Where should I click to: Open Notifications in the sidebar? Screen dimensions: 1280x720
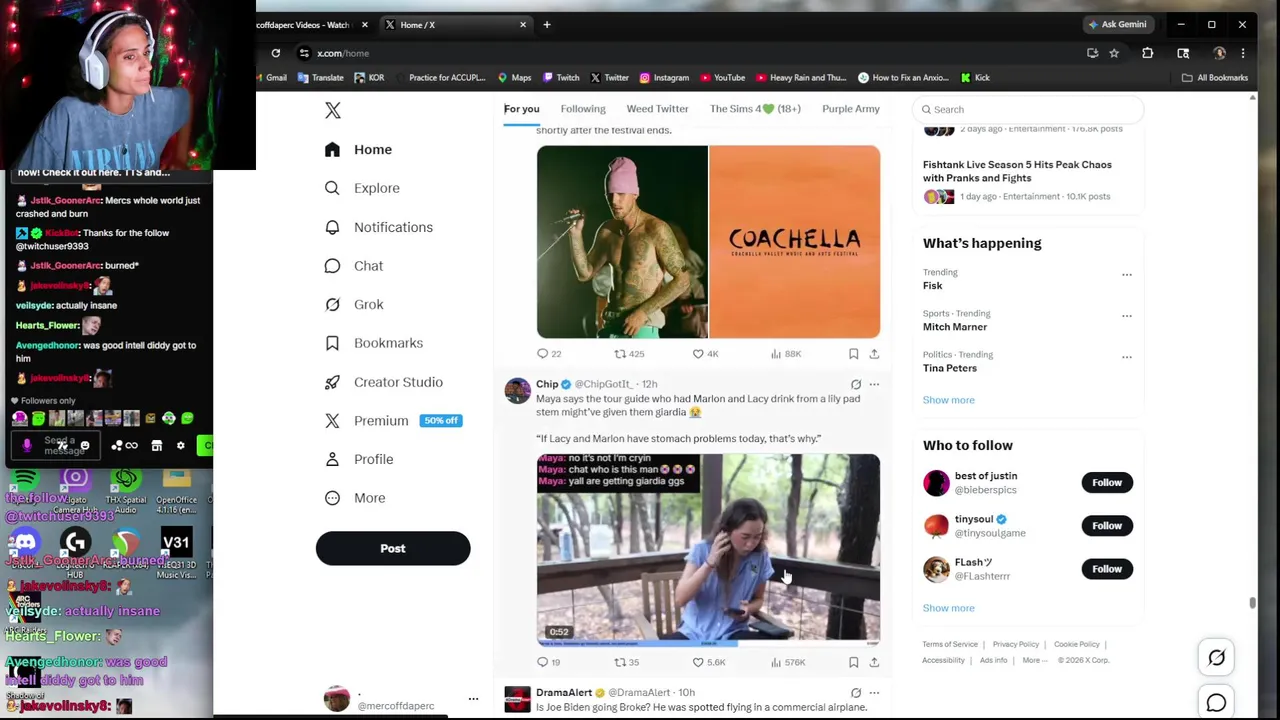point(379,227)
